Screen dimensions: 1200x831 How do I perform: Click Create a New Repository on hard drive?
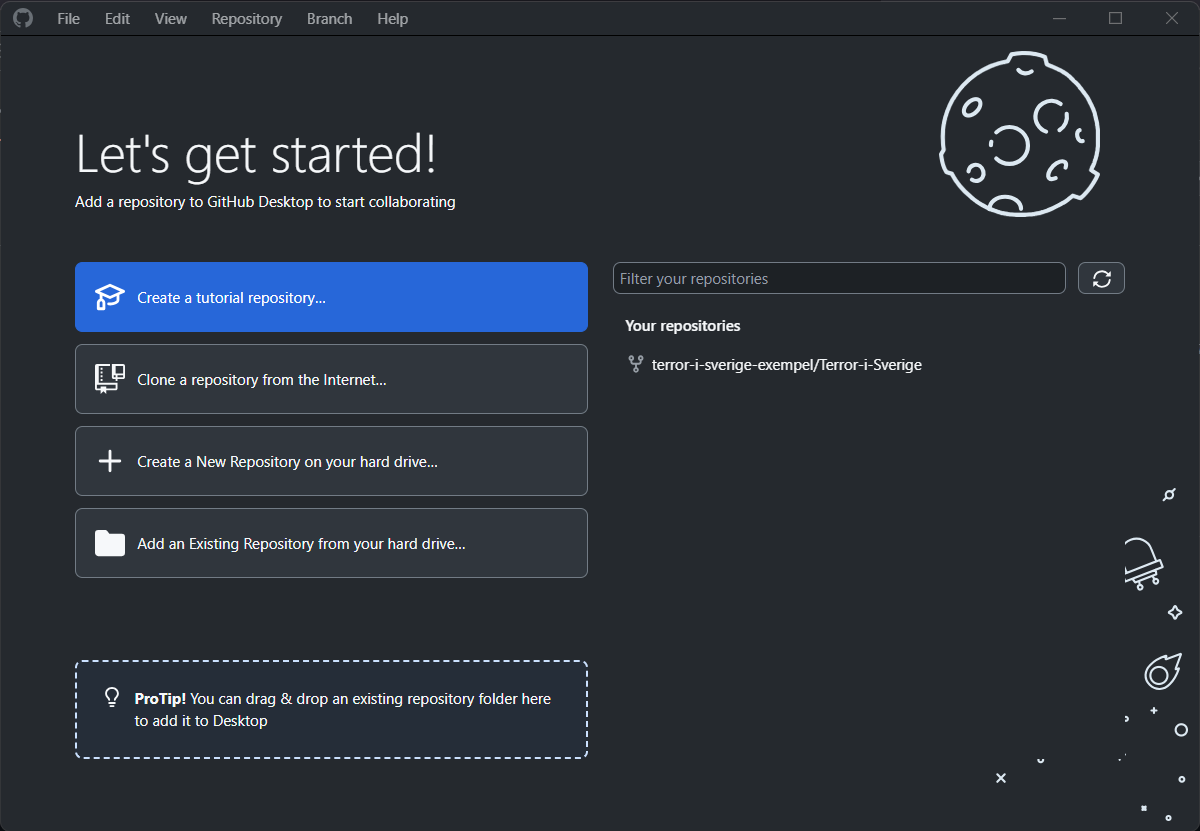(331, 461)
